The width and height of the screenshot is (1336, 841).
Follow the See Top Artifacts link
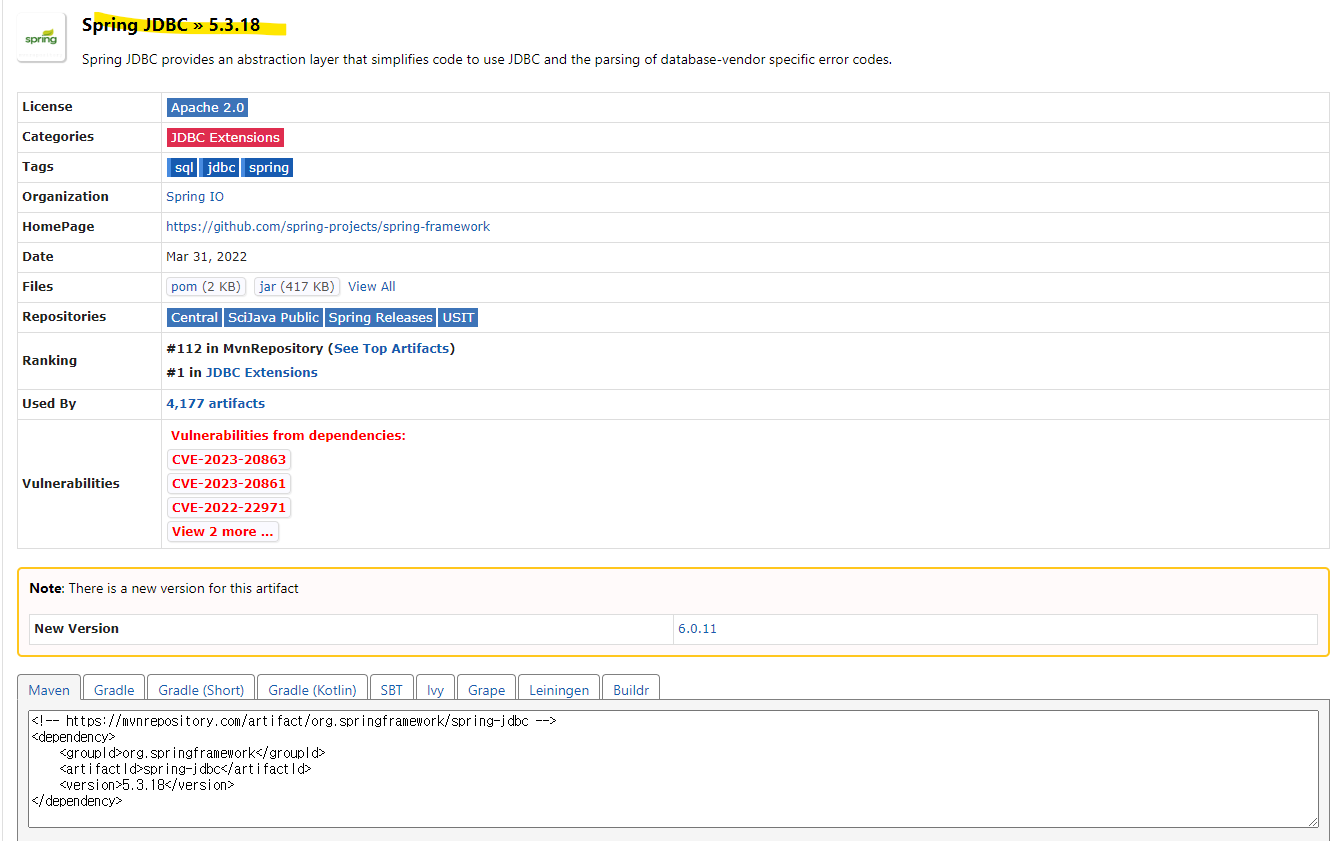pyautogui.click(x=392, y=349)
